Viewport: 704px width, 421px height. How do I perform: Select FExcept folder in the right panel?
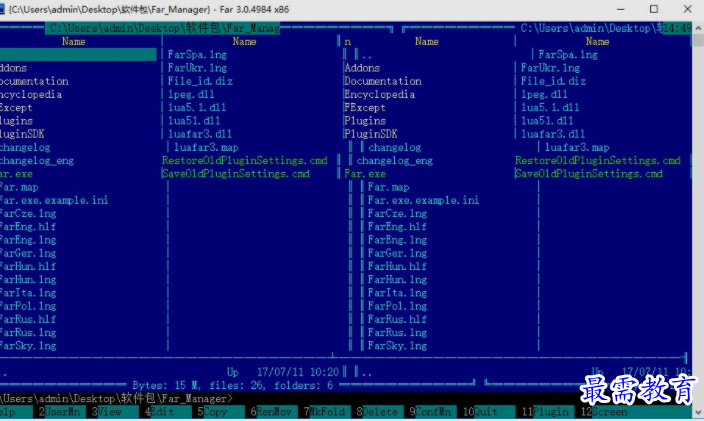point(365,108)
